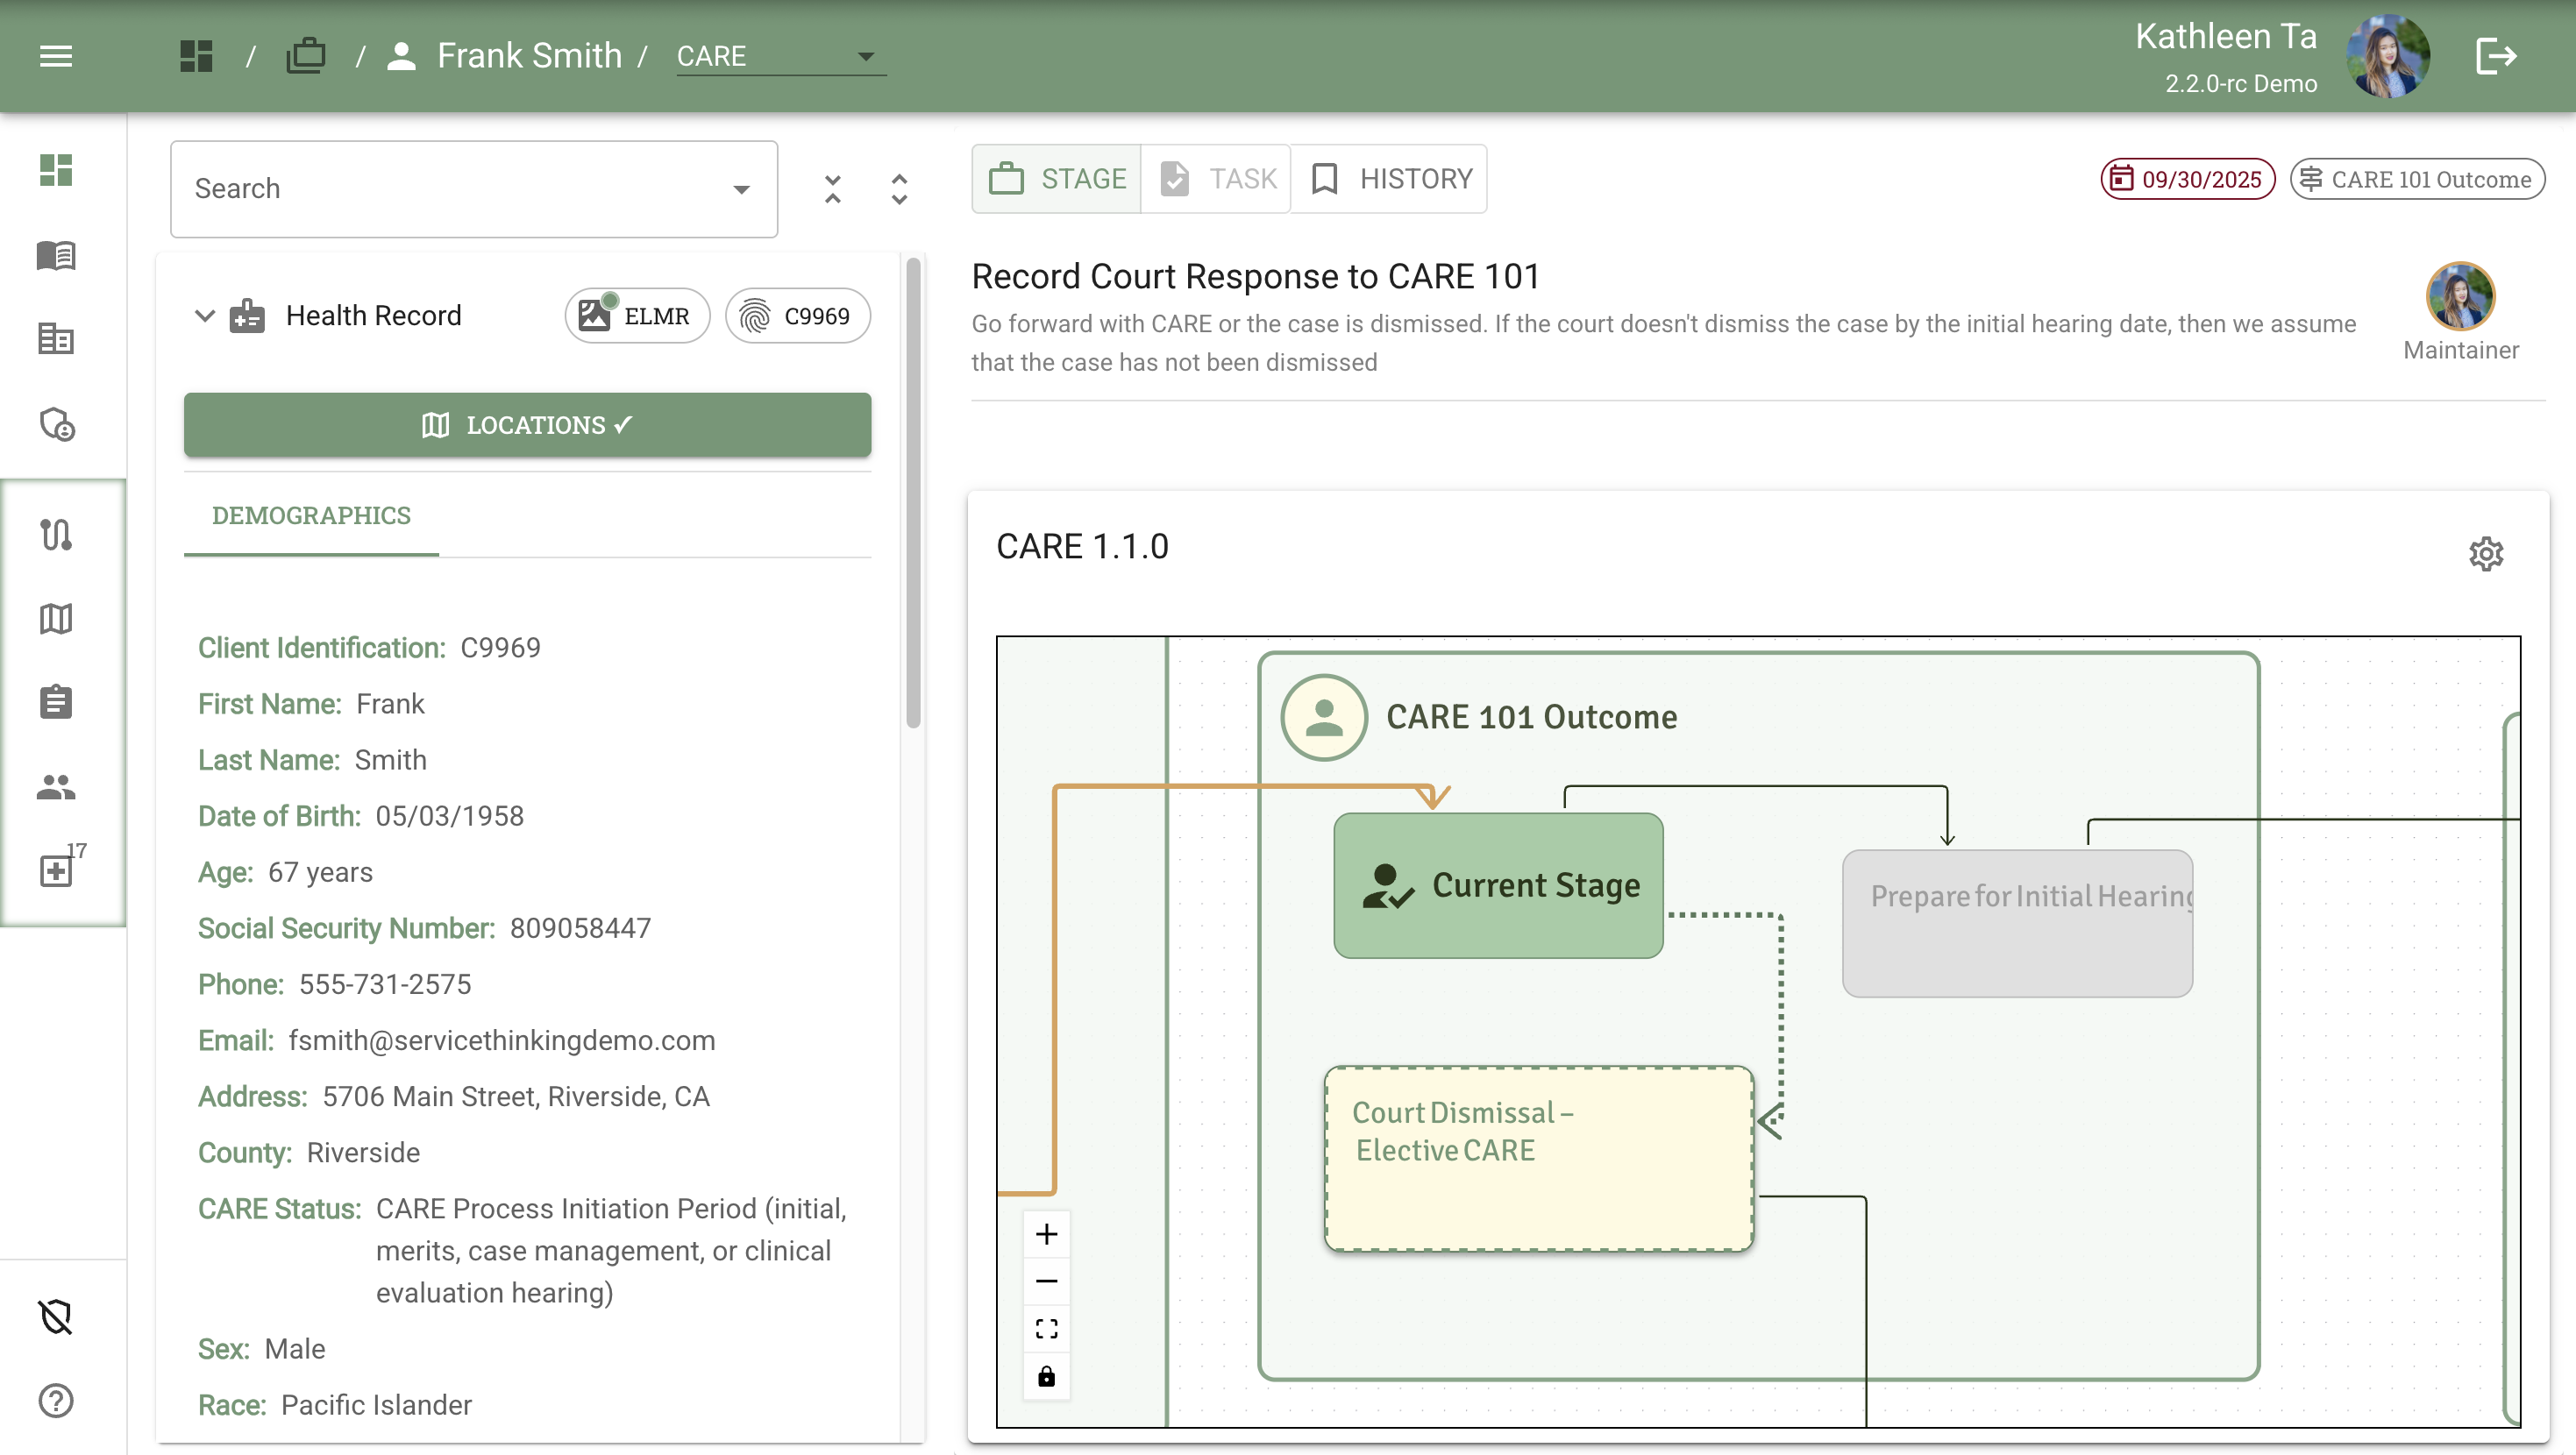
Task: Toggle the LOCATIONS checked button
Action: [x=527, y=425]
